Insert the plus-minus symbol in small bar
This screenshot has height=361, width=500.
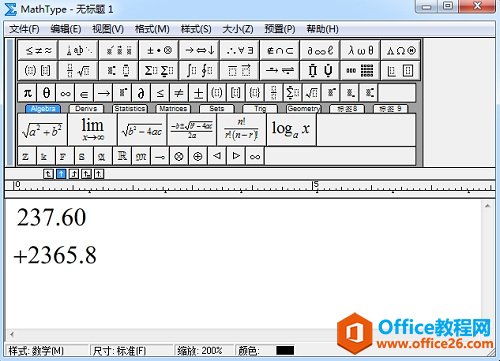(198, 93)
